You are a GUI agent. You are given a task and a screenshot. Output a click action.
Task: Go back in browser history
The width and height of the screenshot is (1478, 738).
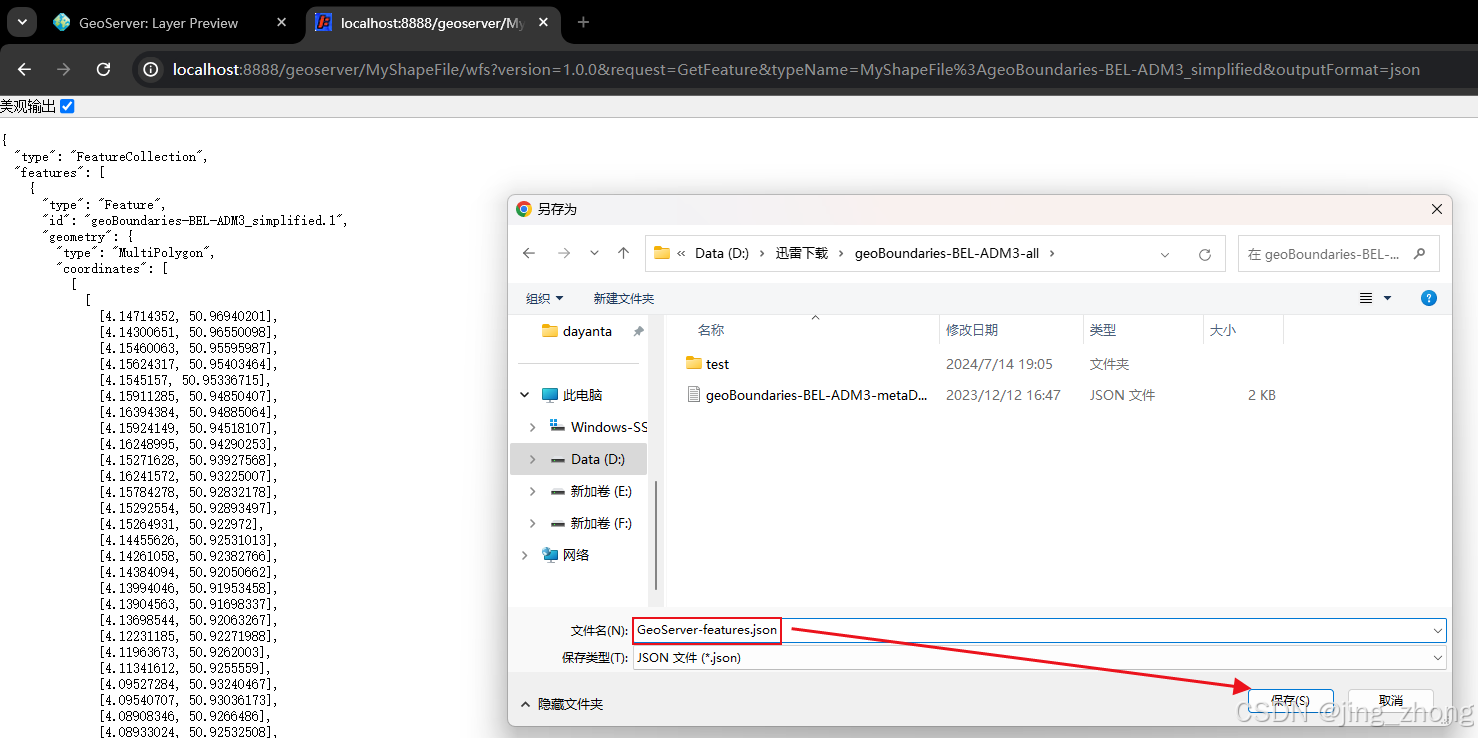25,69
